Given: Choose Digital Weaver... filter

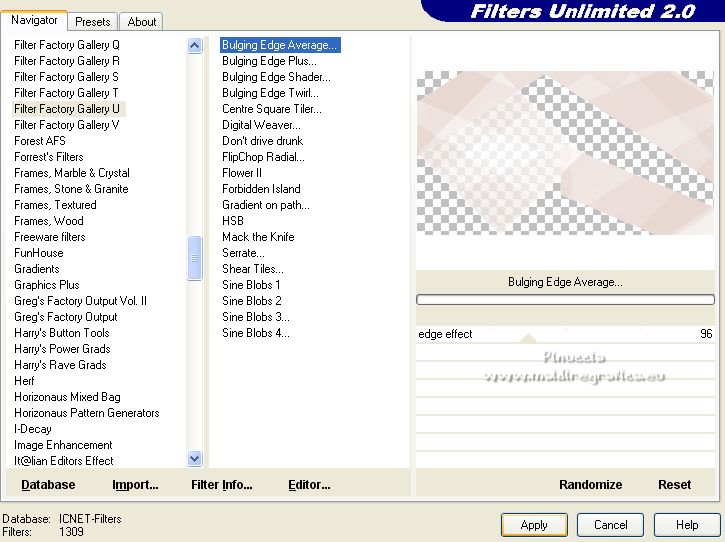Looking at the screenshot, I should pos(261,125).
